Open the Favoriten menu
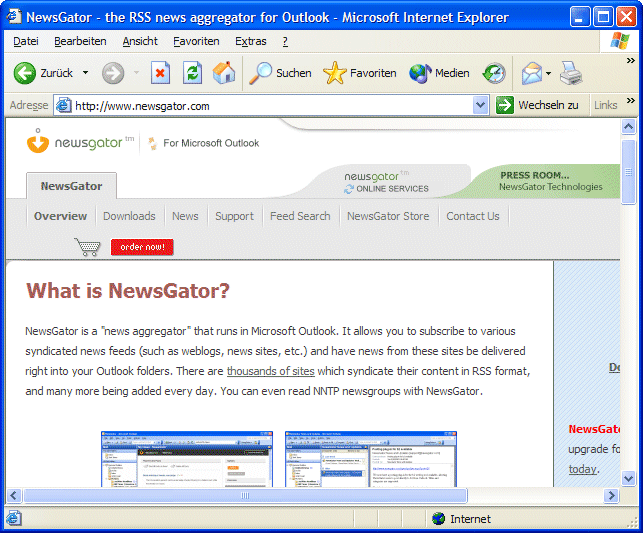Screen dimensions: 643x533 pos(196,41)
